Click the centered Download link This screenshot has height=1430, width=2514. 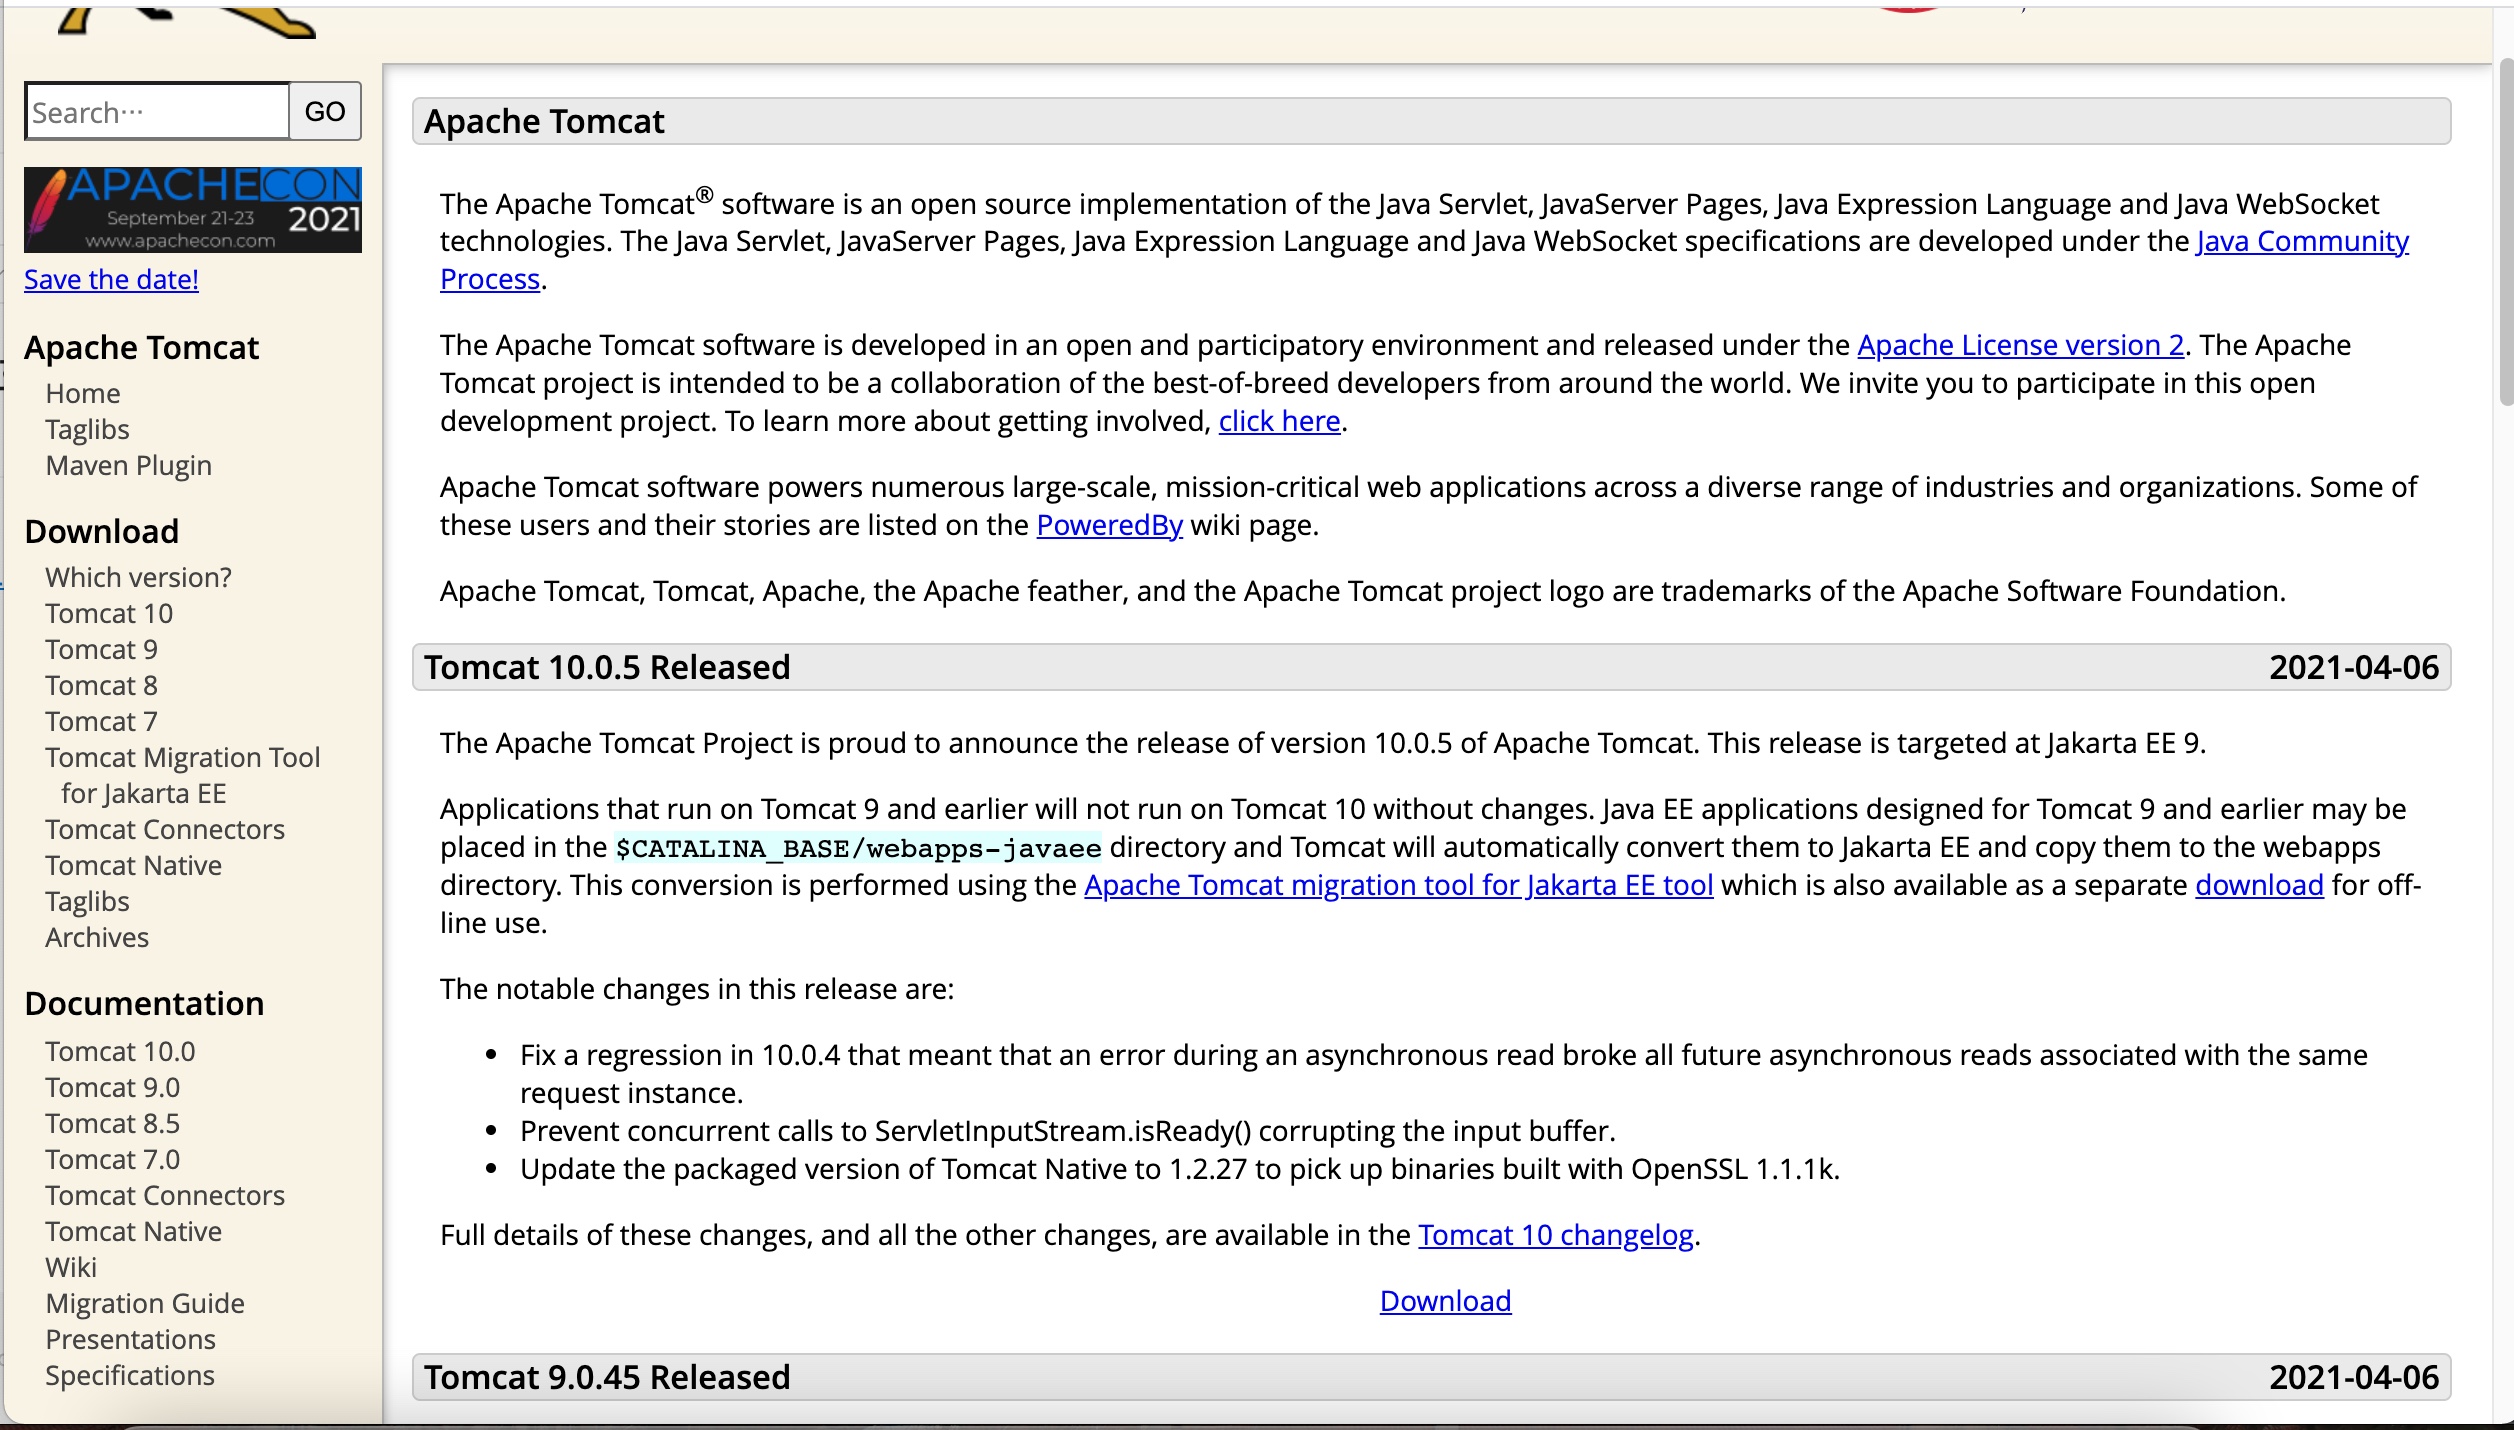1445,1302
